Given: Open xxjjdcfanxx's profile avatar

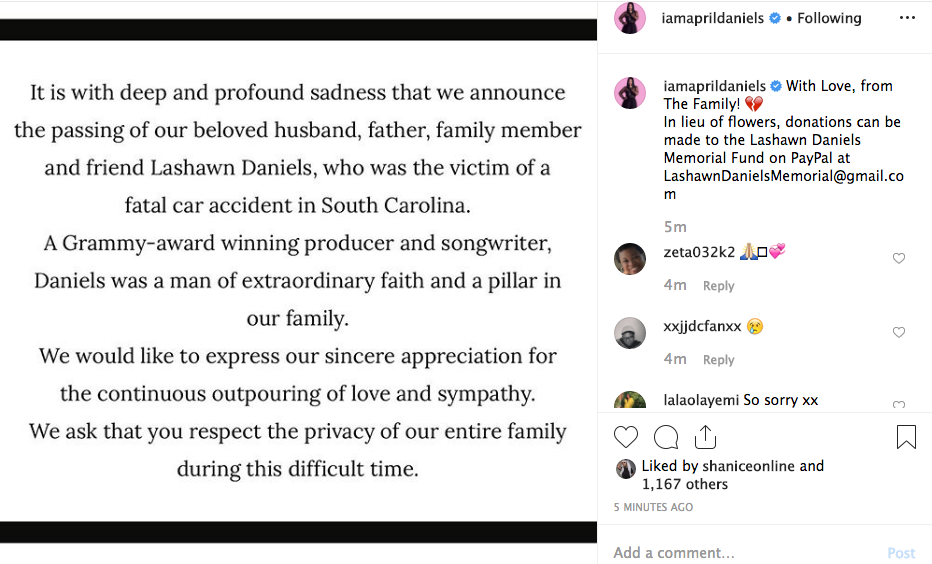Looking at the screenshot, I should pyautogui.click(x=630, y=333).
